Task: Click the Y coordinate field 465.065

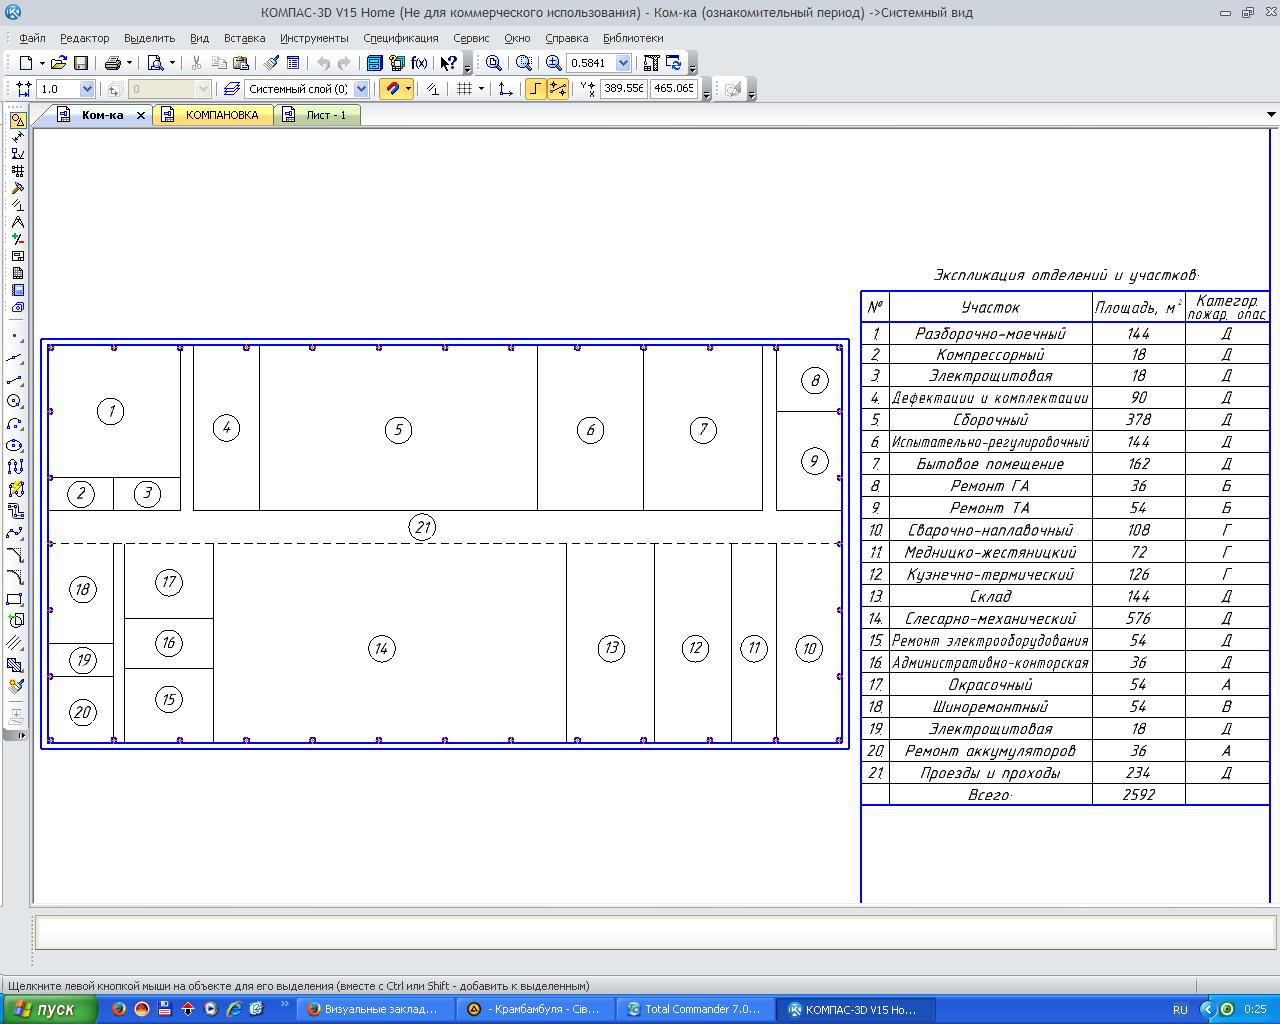Action: pos(674,89)
